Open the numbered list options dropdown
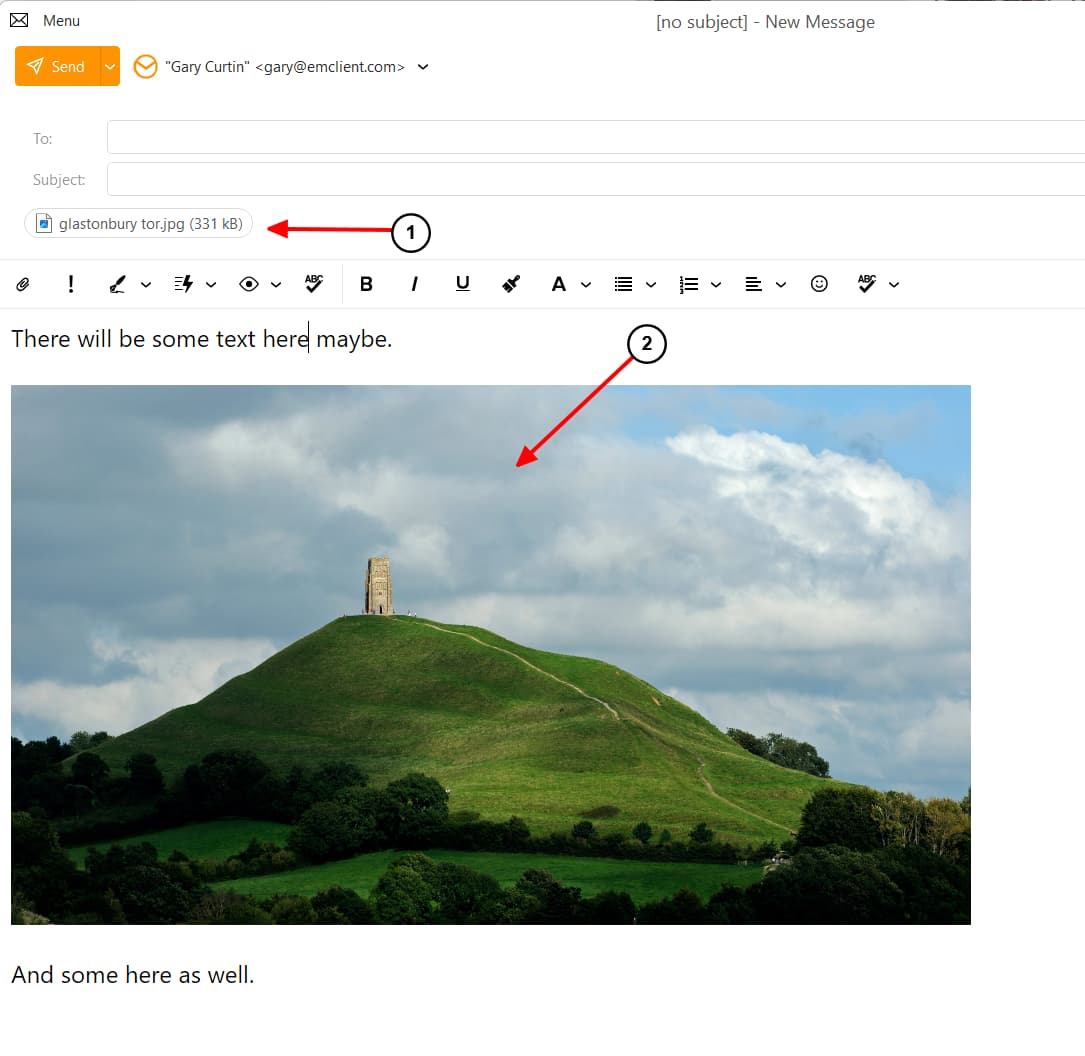The image size is (1085, 1056). coord(716,284)
